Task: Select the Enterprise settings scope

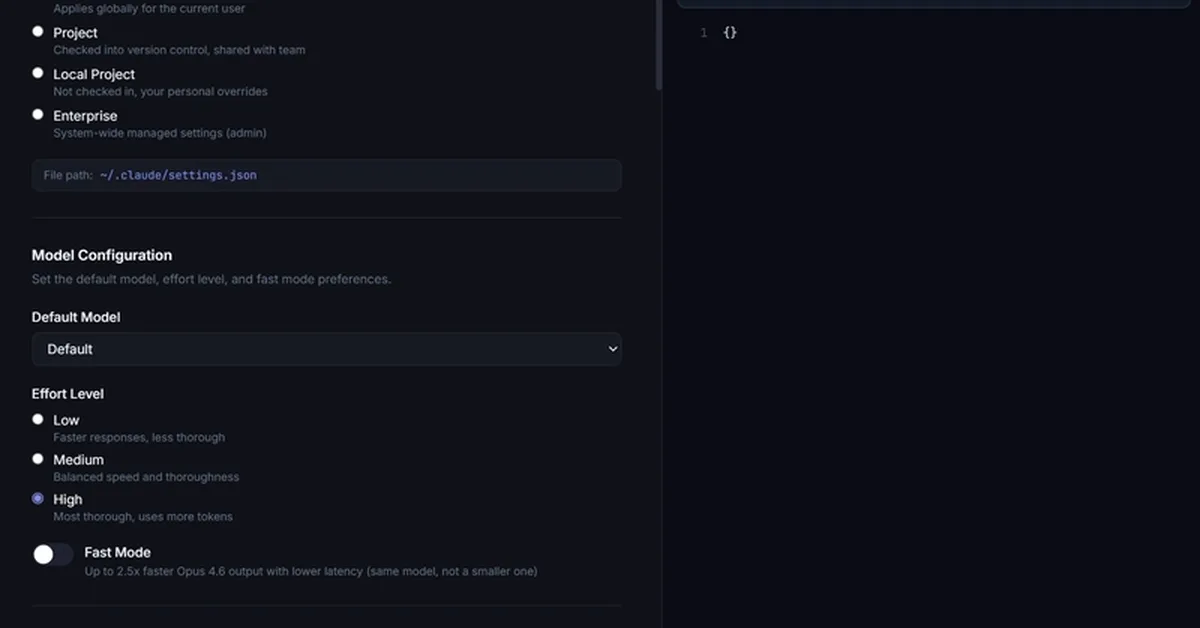Action: [37, 114]
